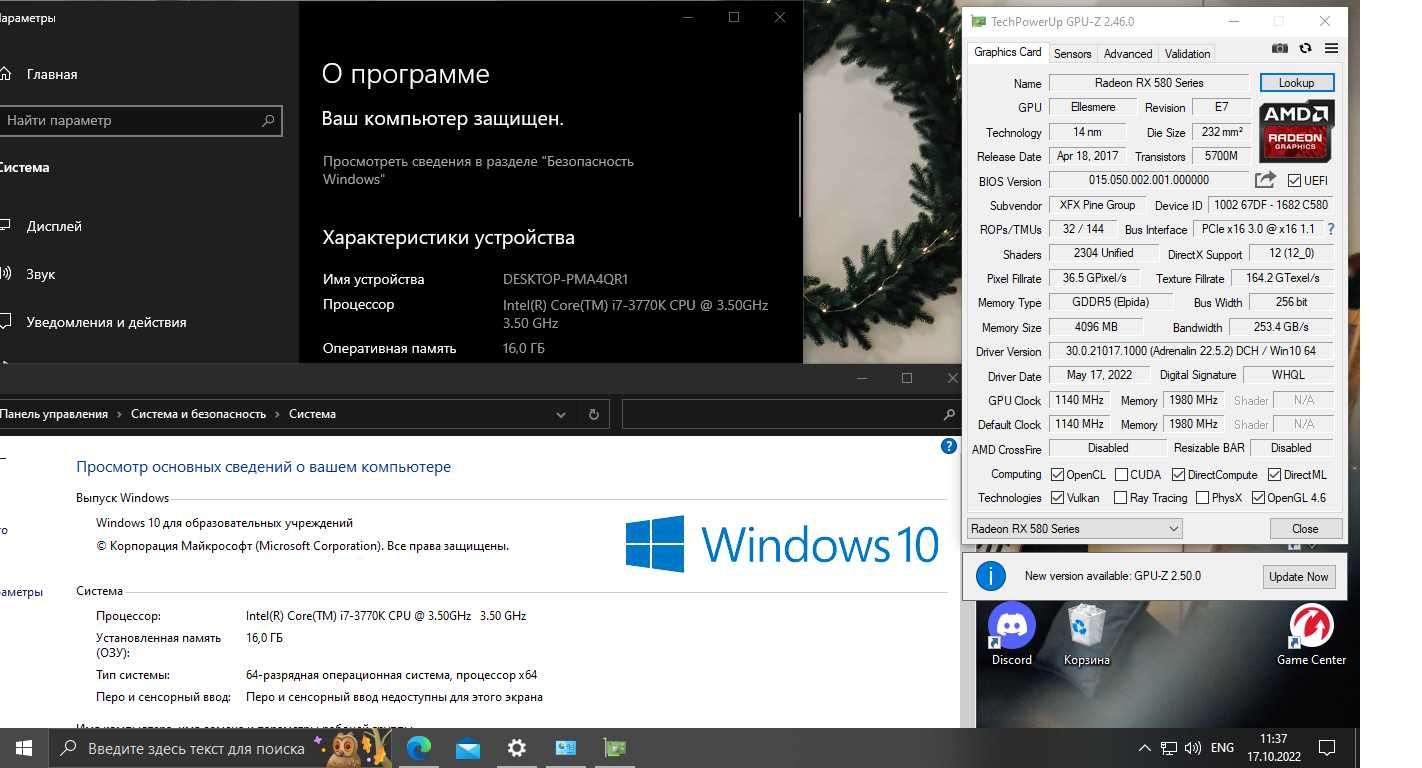This screenshot has width=1422, height=768.
Task: Toggle the OpenCL checkbox
Action: pos(1057,475)
